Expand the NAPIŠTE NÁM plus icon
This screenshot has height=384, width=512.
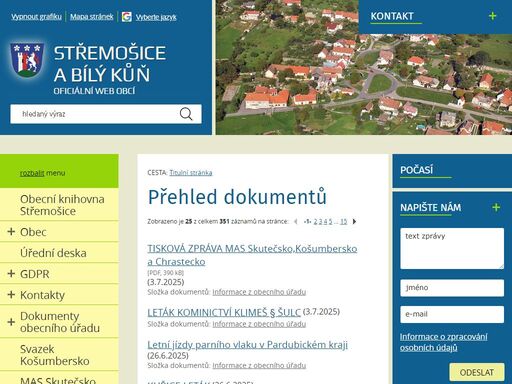[496, 207]
